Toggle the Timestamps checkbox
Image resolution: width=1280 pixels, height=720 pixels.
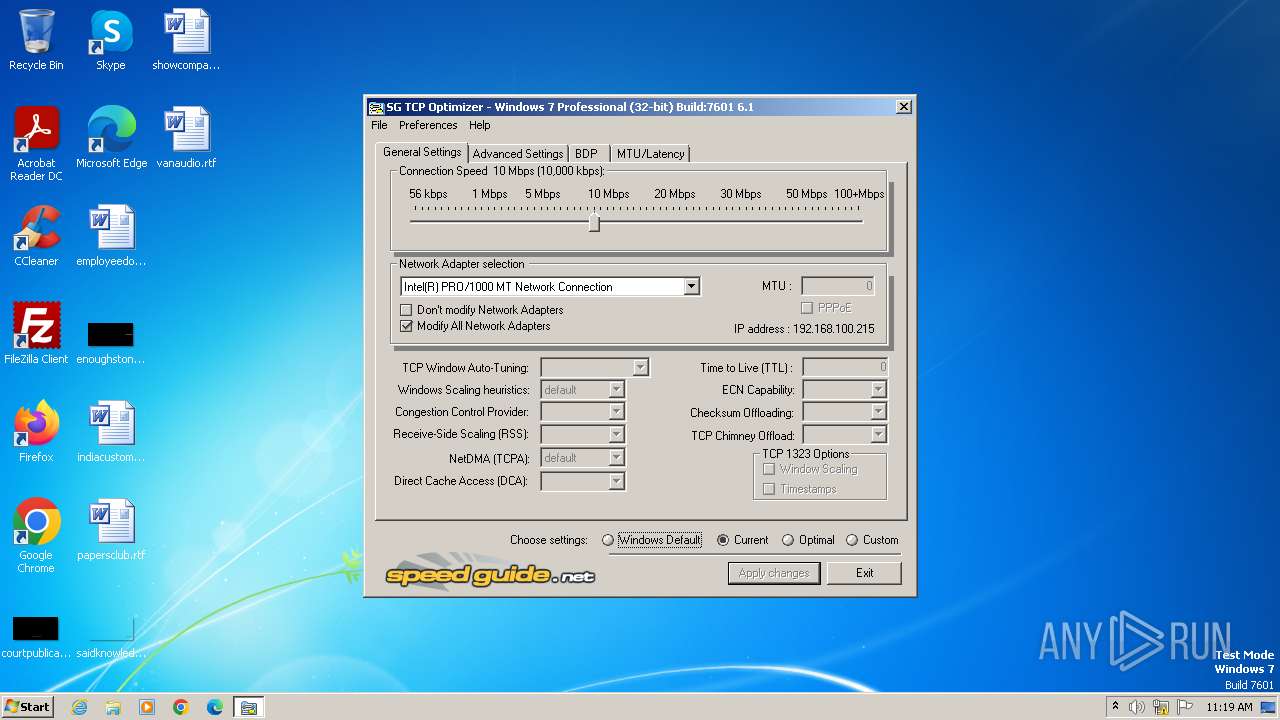click(769, 489)
